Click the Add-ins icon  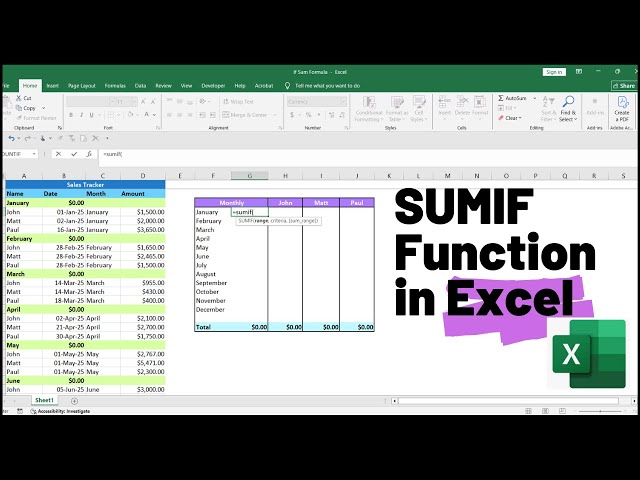[x=595, y=102]
